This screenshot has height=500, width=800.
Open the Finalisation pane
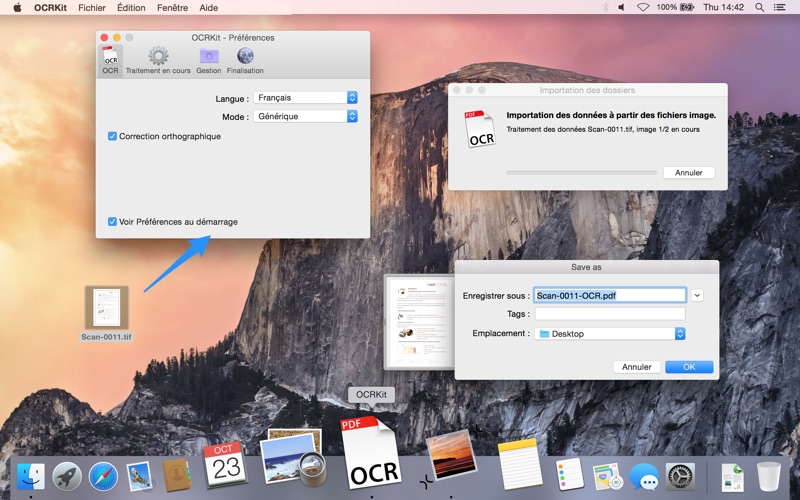coord(245,61)
